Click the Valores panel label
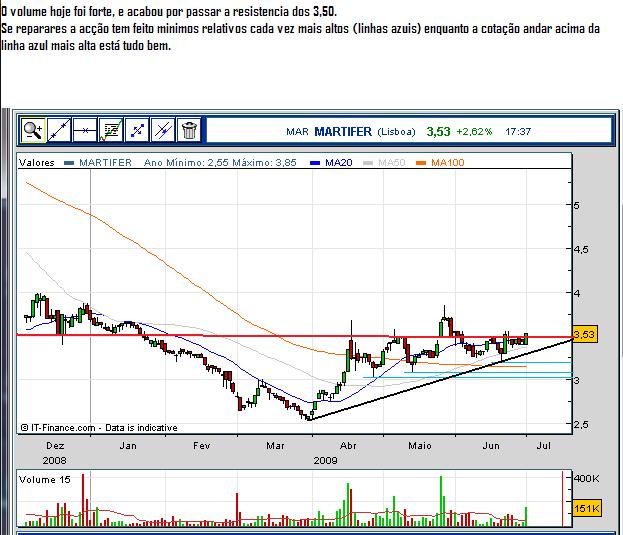The image size is (623, 535). [x=37, y=162]
